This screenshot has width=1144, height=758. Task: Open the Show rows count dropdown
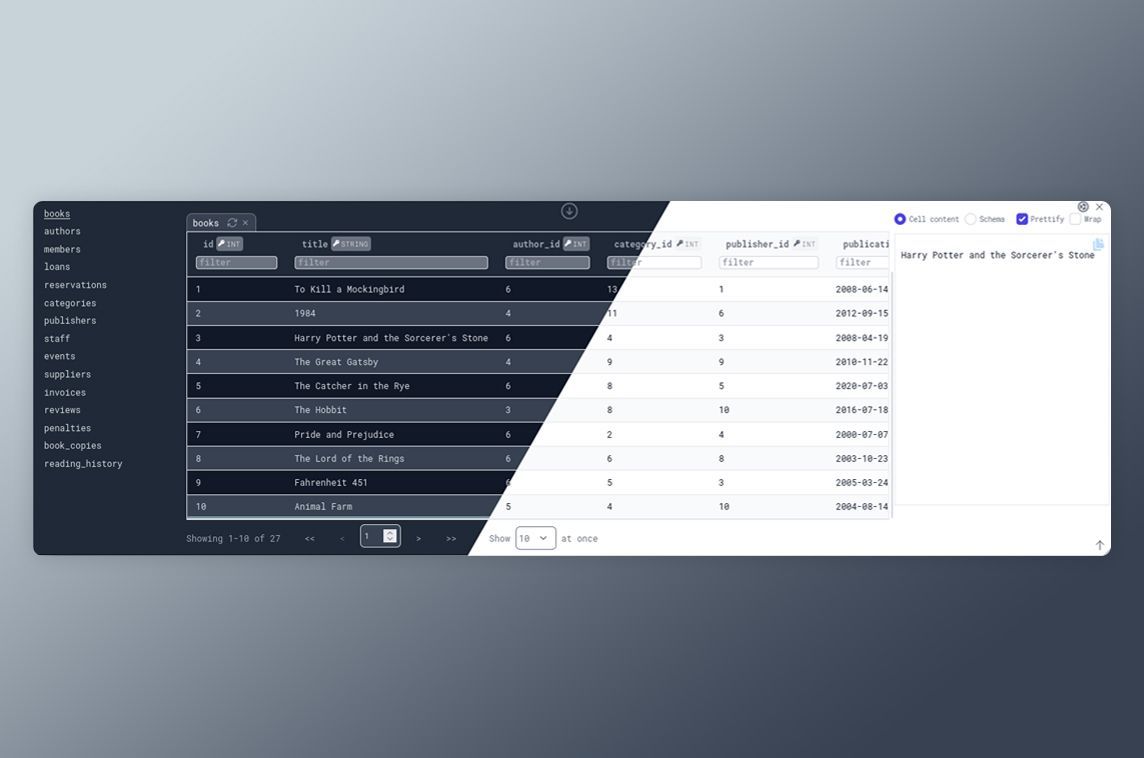[x=535, y=538]
